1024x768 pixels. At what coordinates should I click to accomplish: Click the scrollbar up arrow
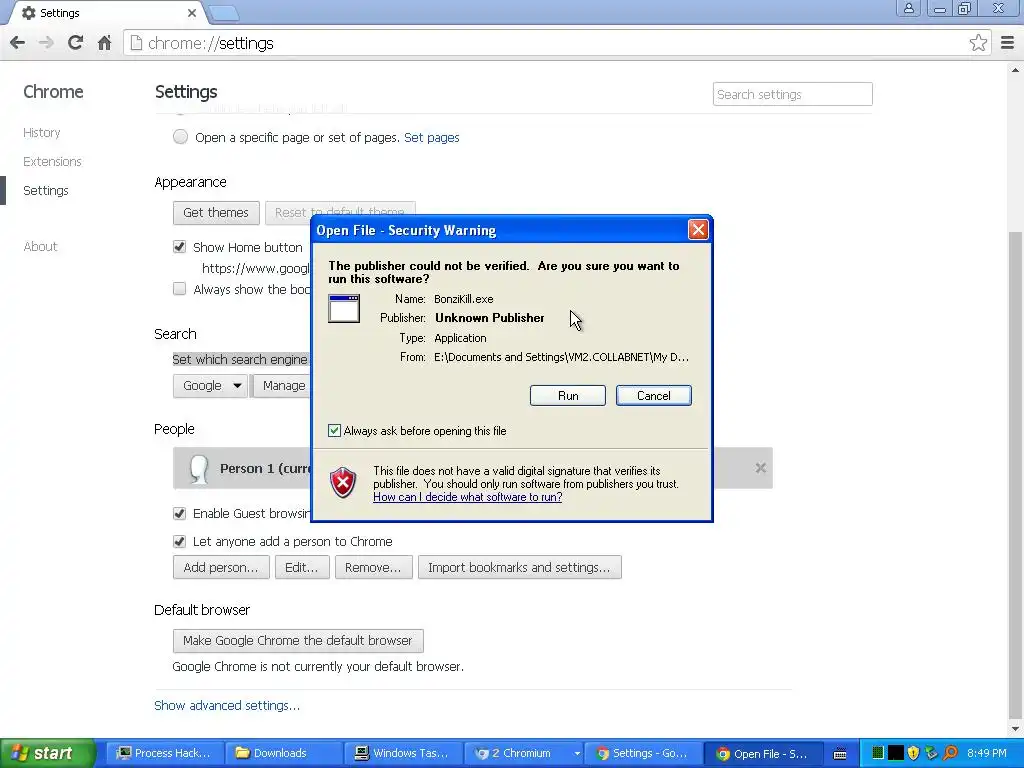pyautogui.click(x=1015, y=69)
